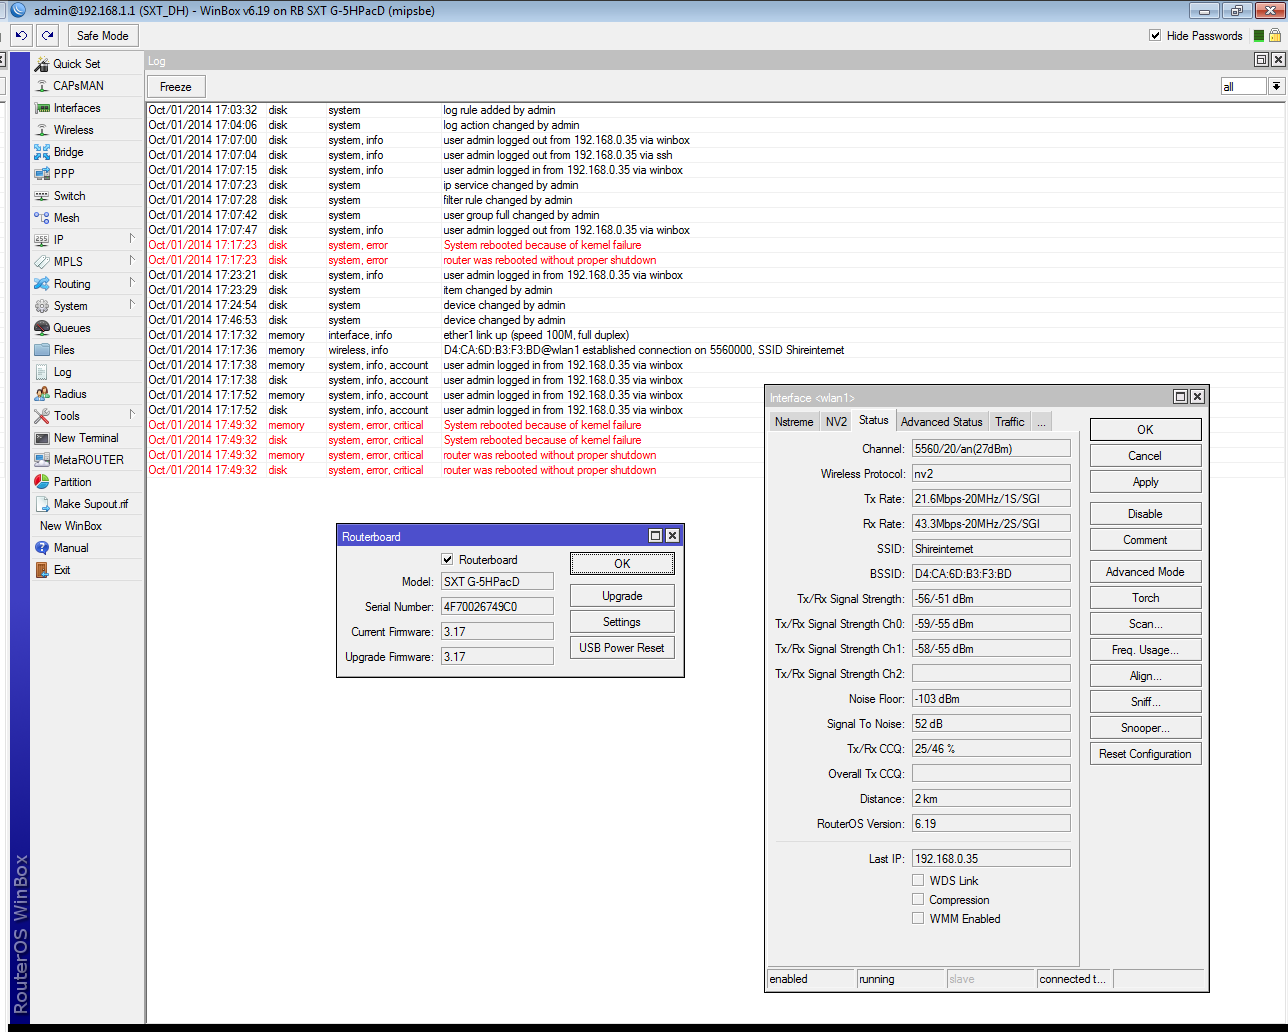Click the Safe Mode button
This screenshot has width=1288, height=1032.
click(102, 36)
